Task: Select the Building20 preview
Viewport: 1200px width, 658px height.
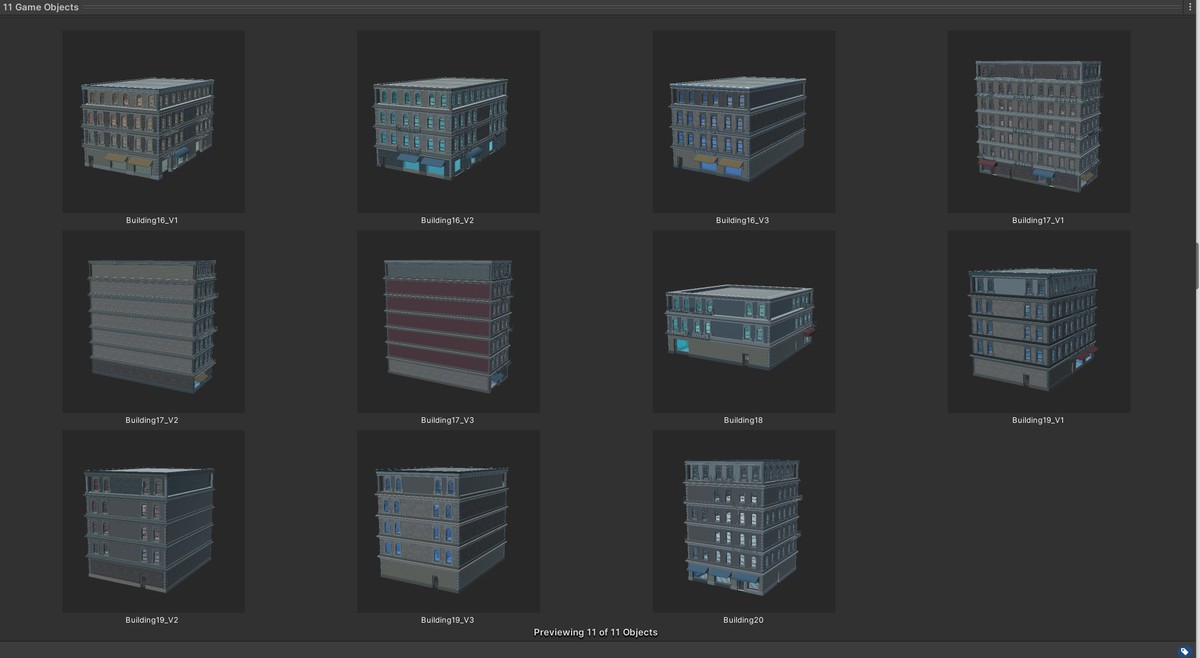Action: tap(744, 520)
